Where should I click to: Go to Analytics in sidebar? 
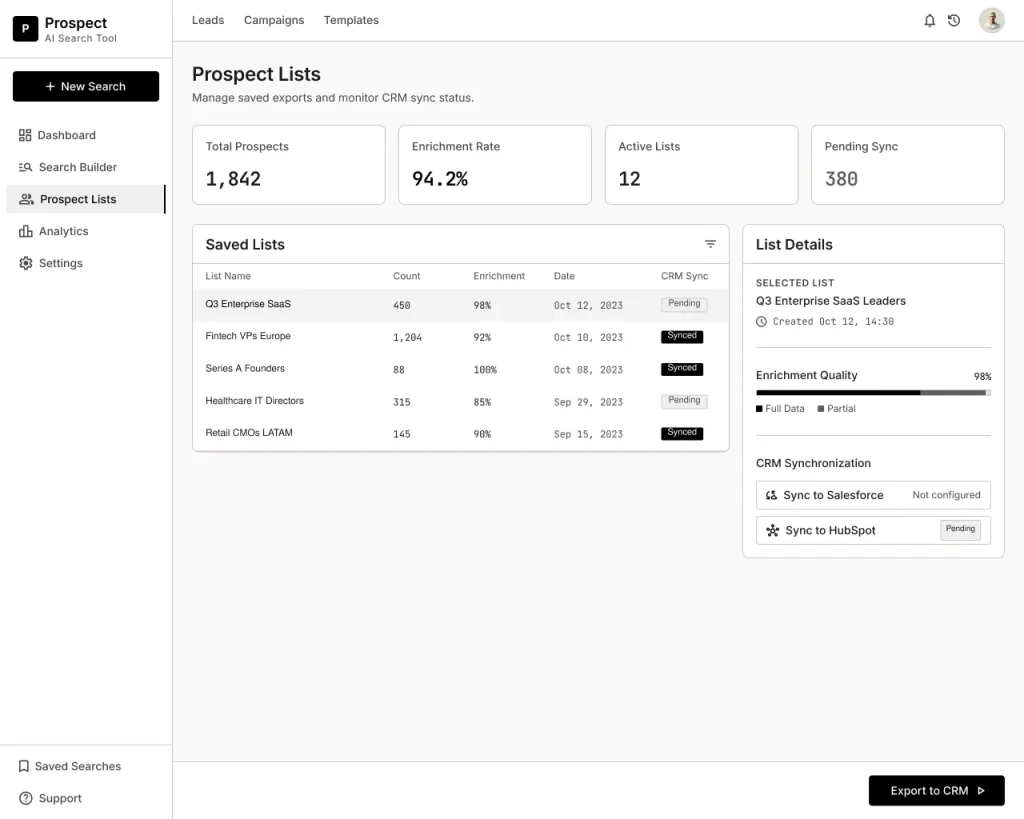[x=86, y=231]
